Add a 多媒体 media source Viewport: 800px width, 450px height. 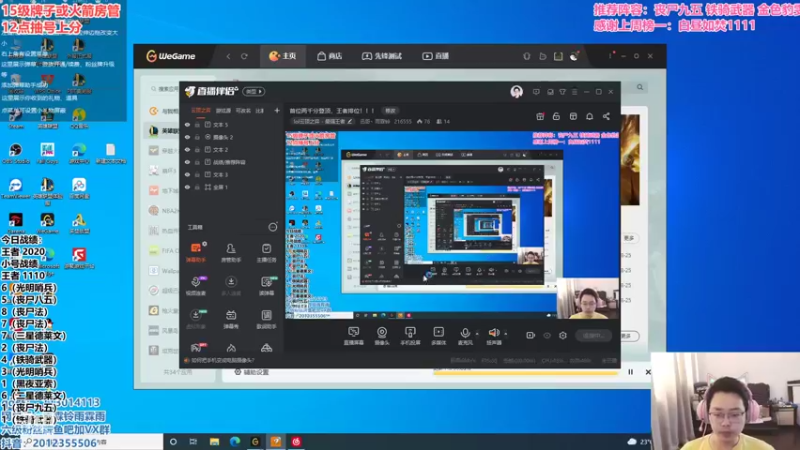click(438, 336)
